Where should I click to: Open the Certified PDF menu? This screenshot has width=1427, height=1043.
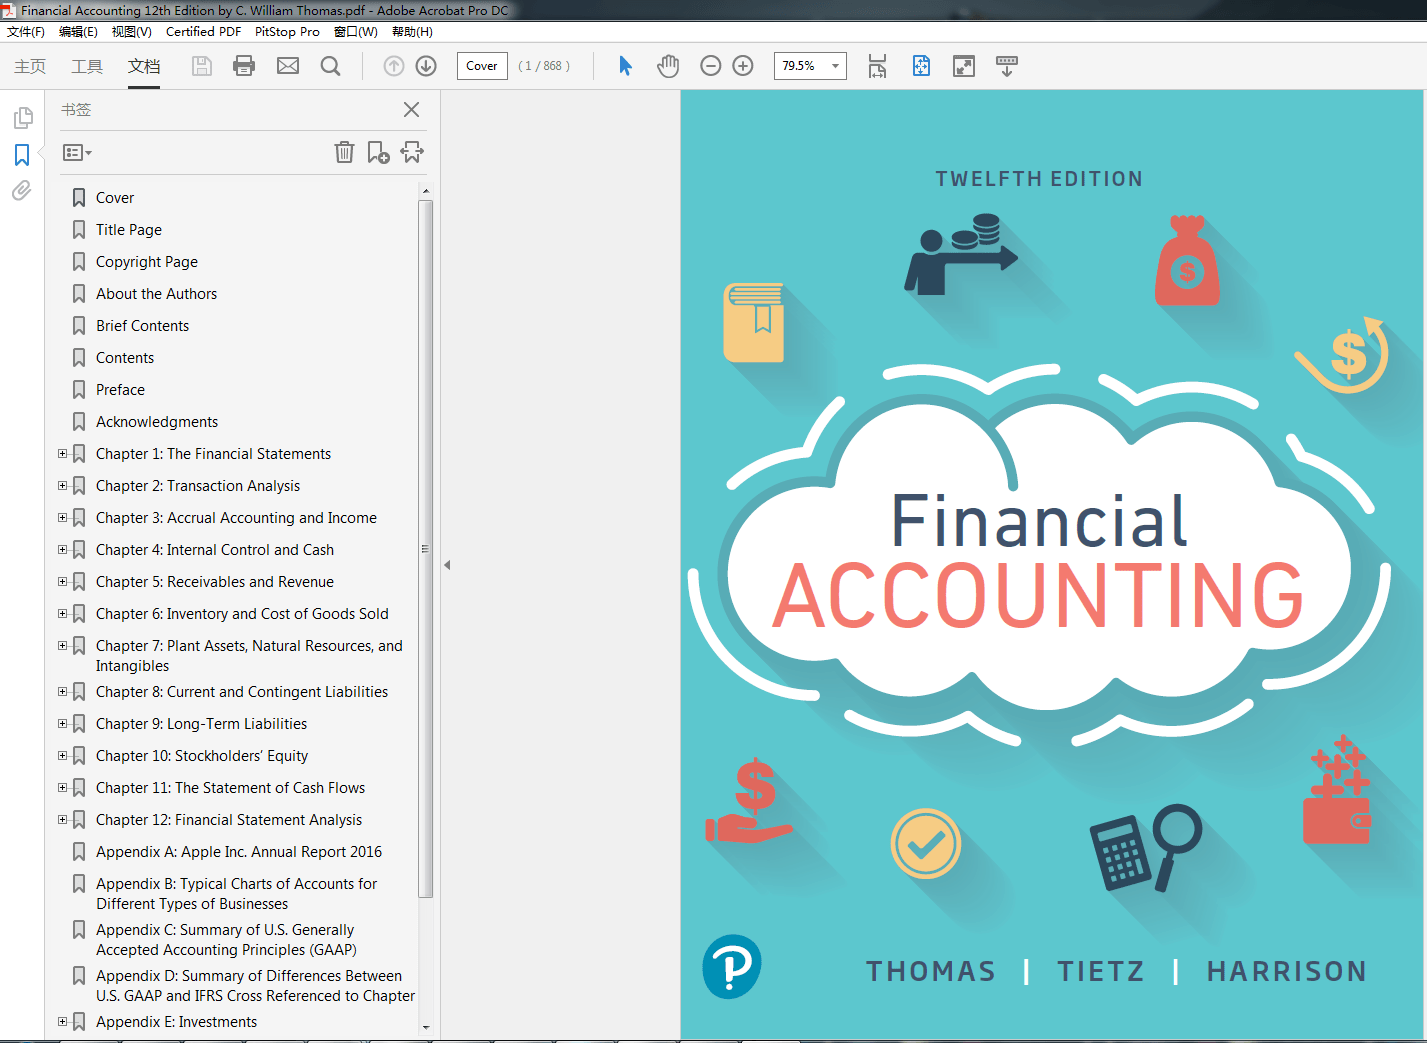(x=203, y=32)
